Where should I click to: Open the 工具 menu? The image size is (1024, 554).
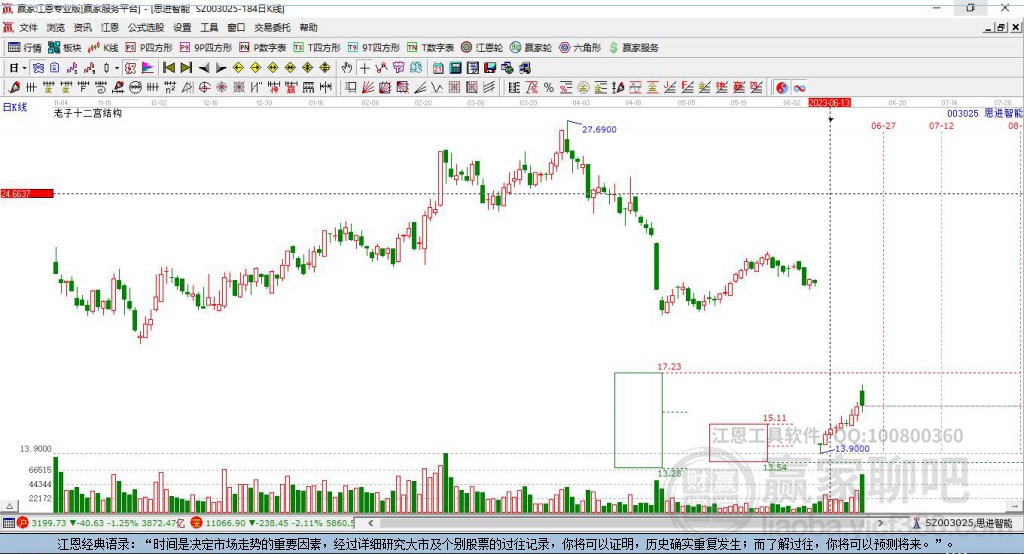(209, 27)
